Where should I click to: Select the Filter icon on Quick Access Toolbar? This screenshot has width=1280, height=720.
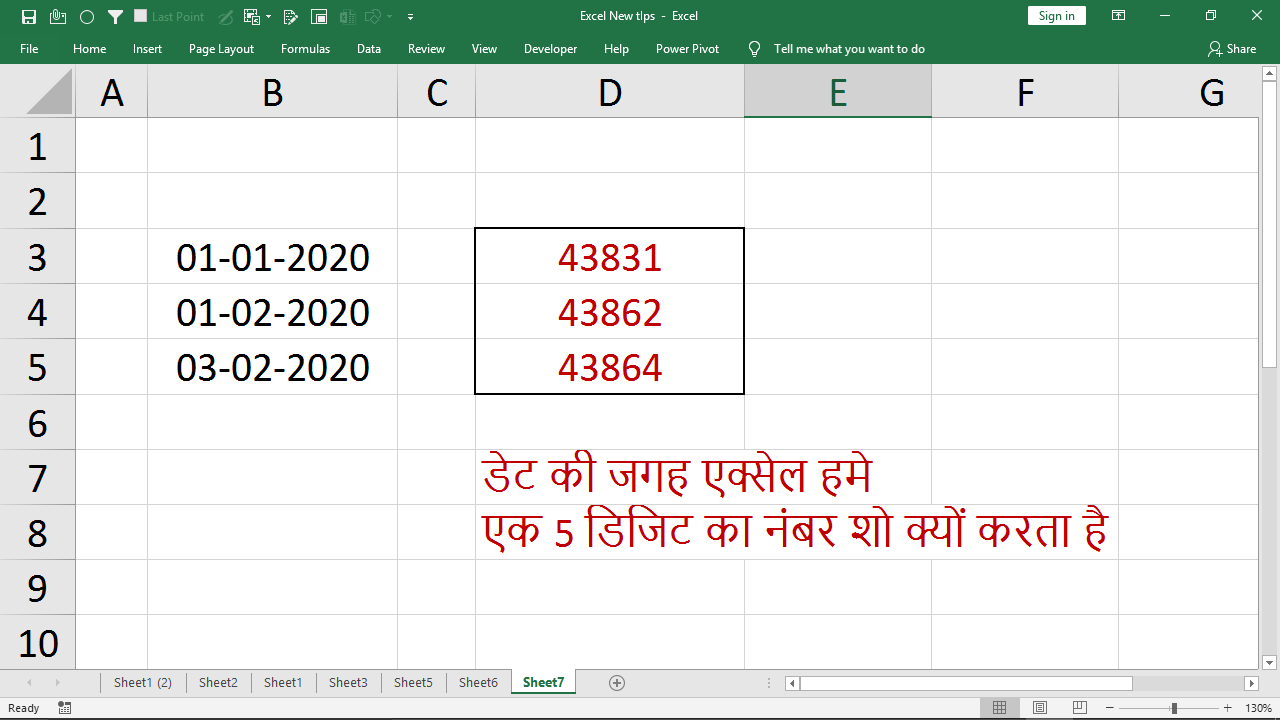(x=115, y=16)
